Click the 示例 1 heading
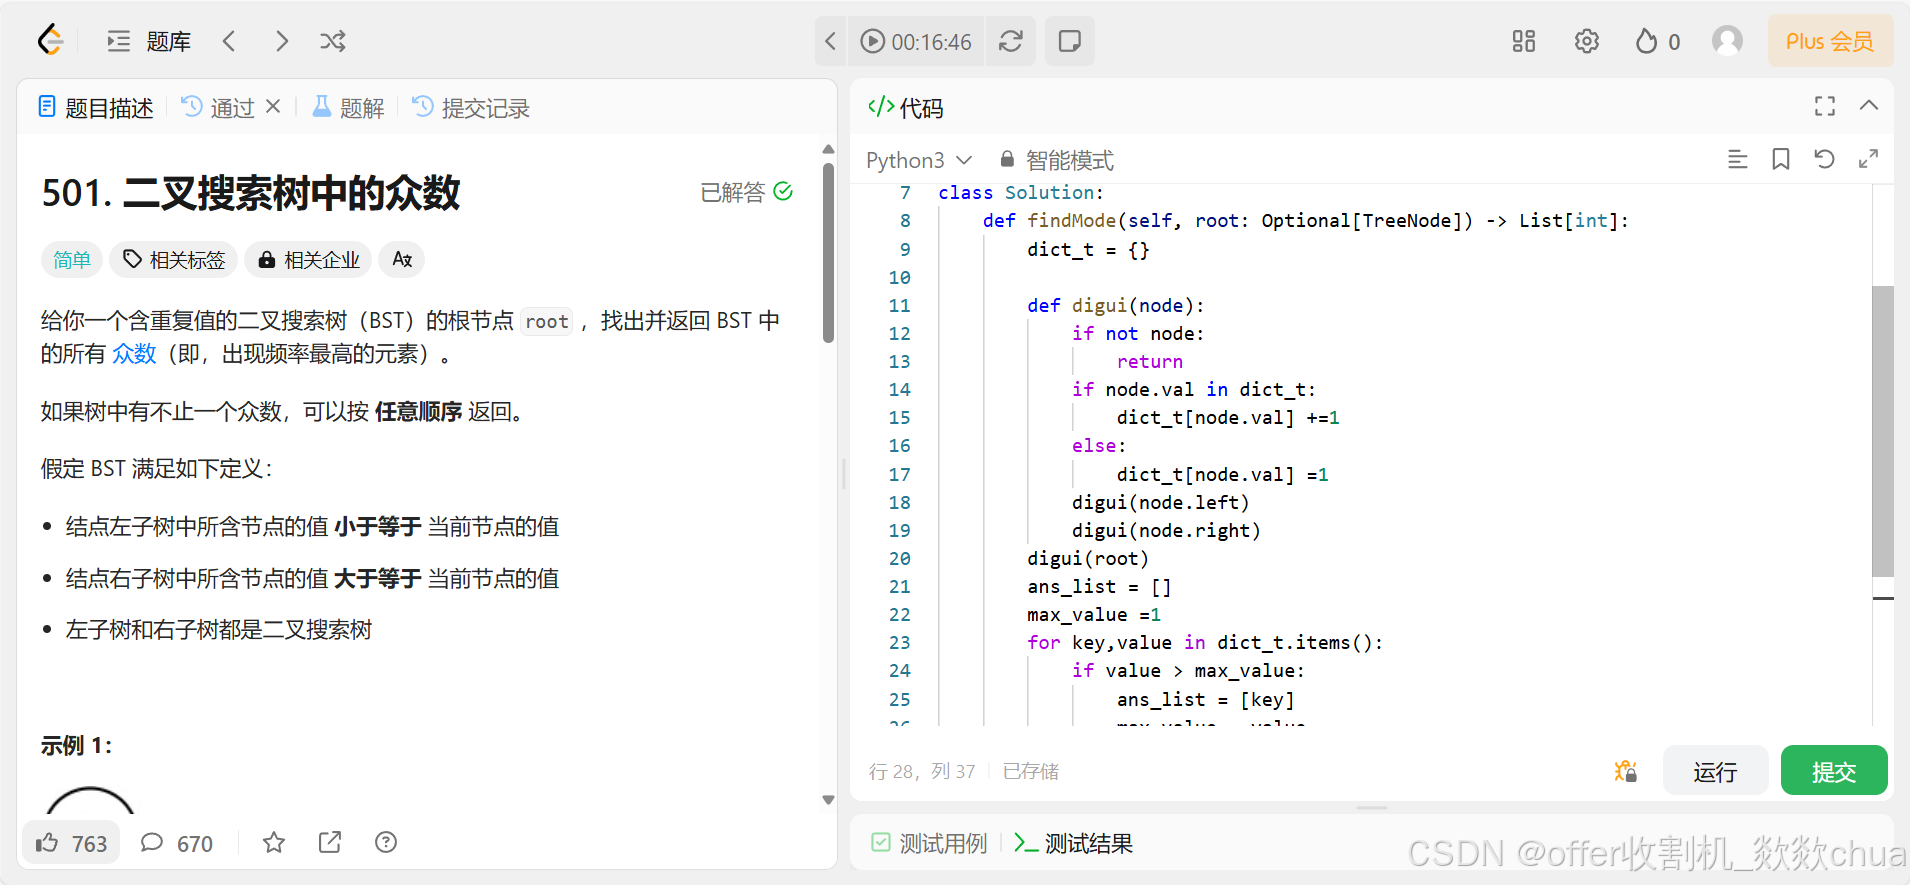The height and width of the screenshot is (885, 1910). (x=77, y=745)
